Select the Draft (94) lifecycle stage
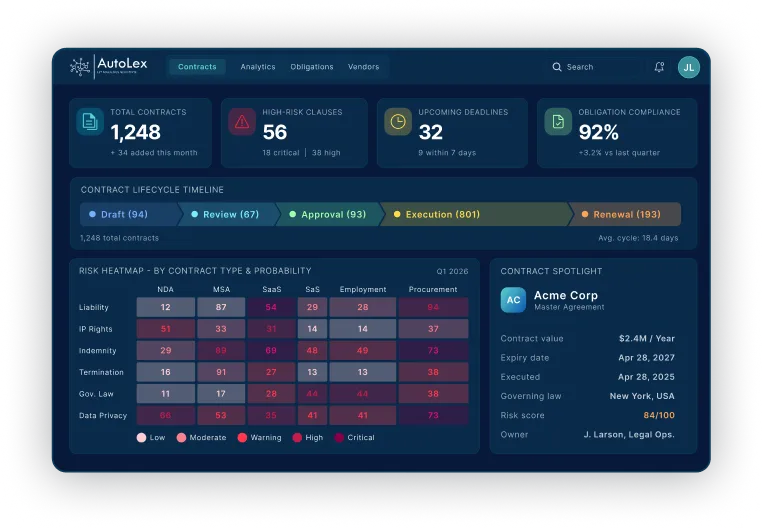763x529 pixels. 129,214
